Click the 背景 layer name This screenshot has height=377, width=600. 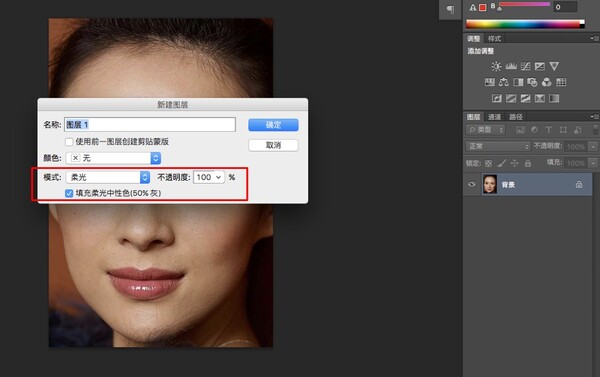[508, 185]
